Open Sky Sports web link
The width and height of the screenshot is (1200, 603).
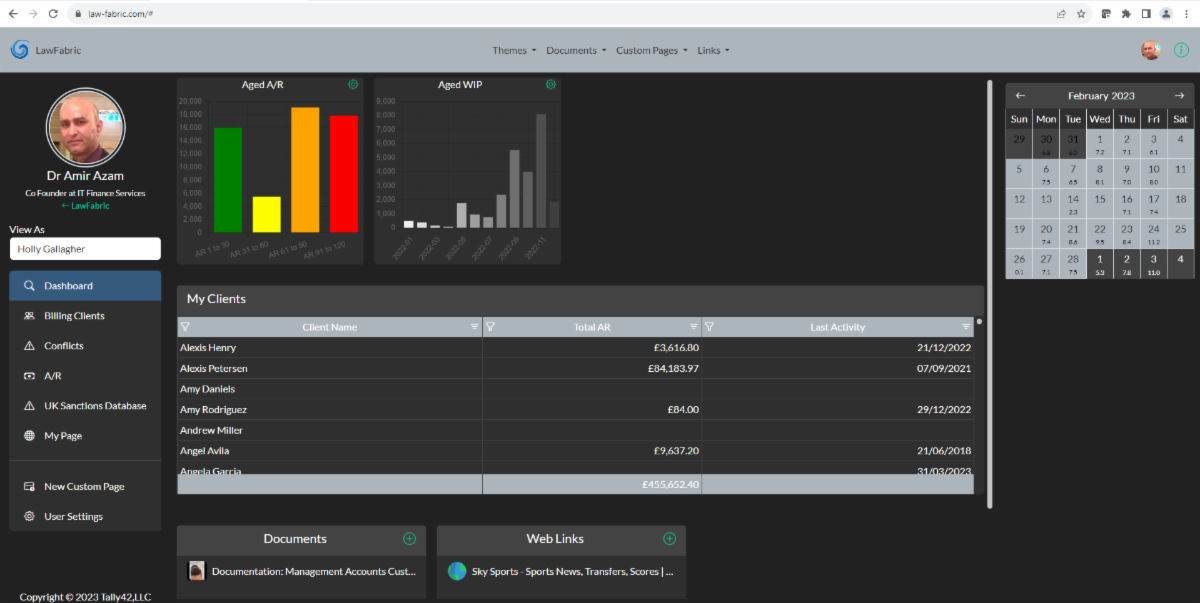pyautogui.click(x=572, y=572)
